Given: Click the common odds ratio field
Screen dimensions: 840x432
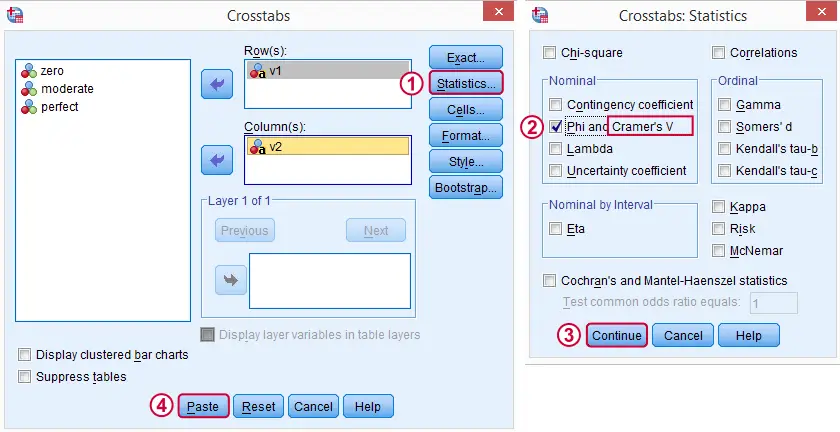Looking at the screenshot, I should pos(772,303).
